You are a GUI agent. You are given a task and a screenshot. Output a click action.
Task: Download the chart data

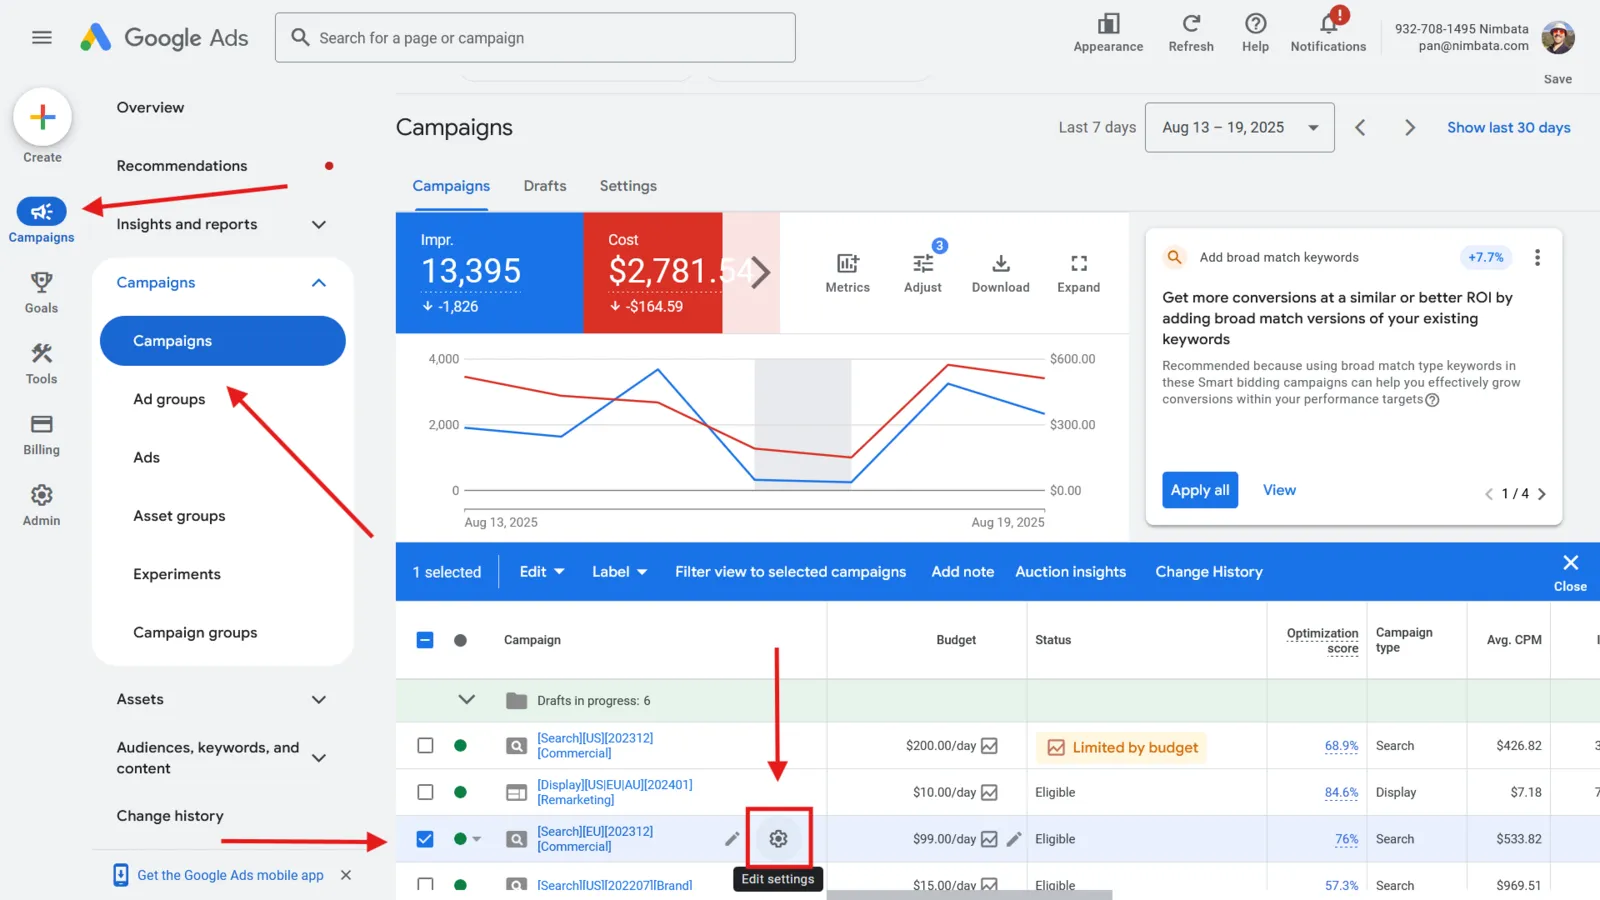(x=1000, y=273)
